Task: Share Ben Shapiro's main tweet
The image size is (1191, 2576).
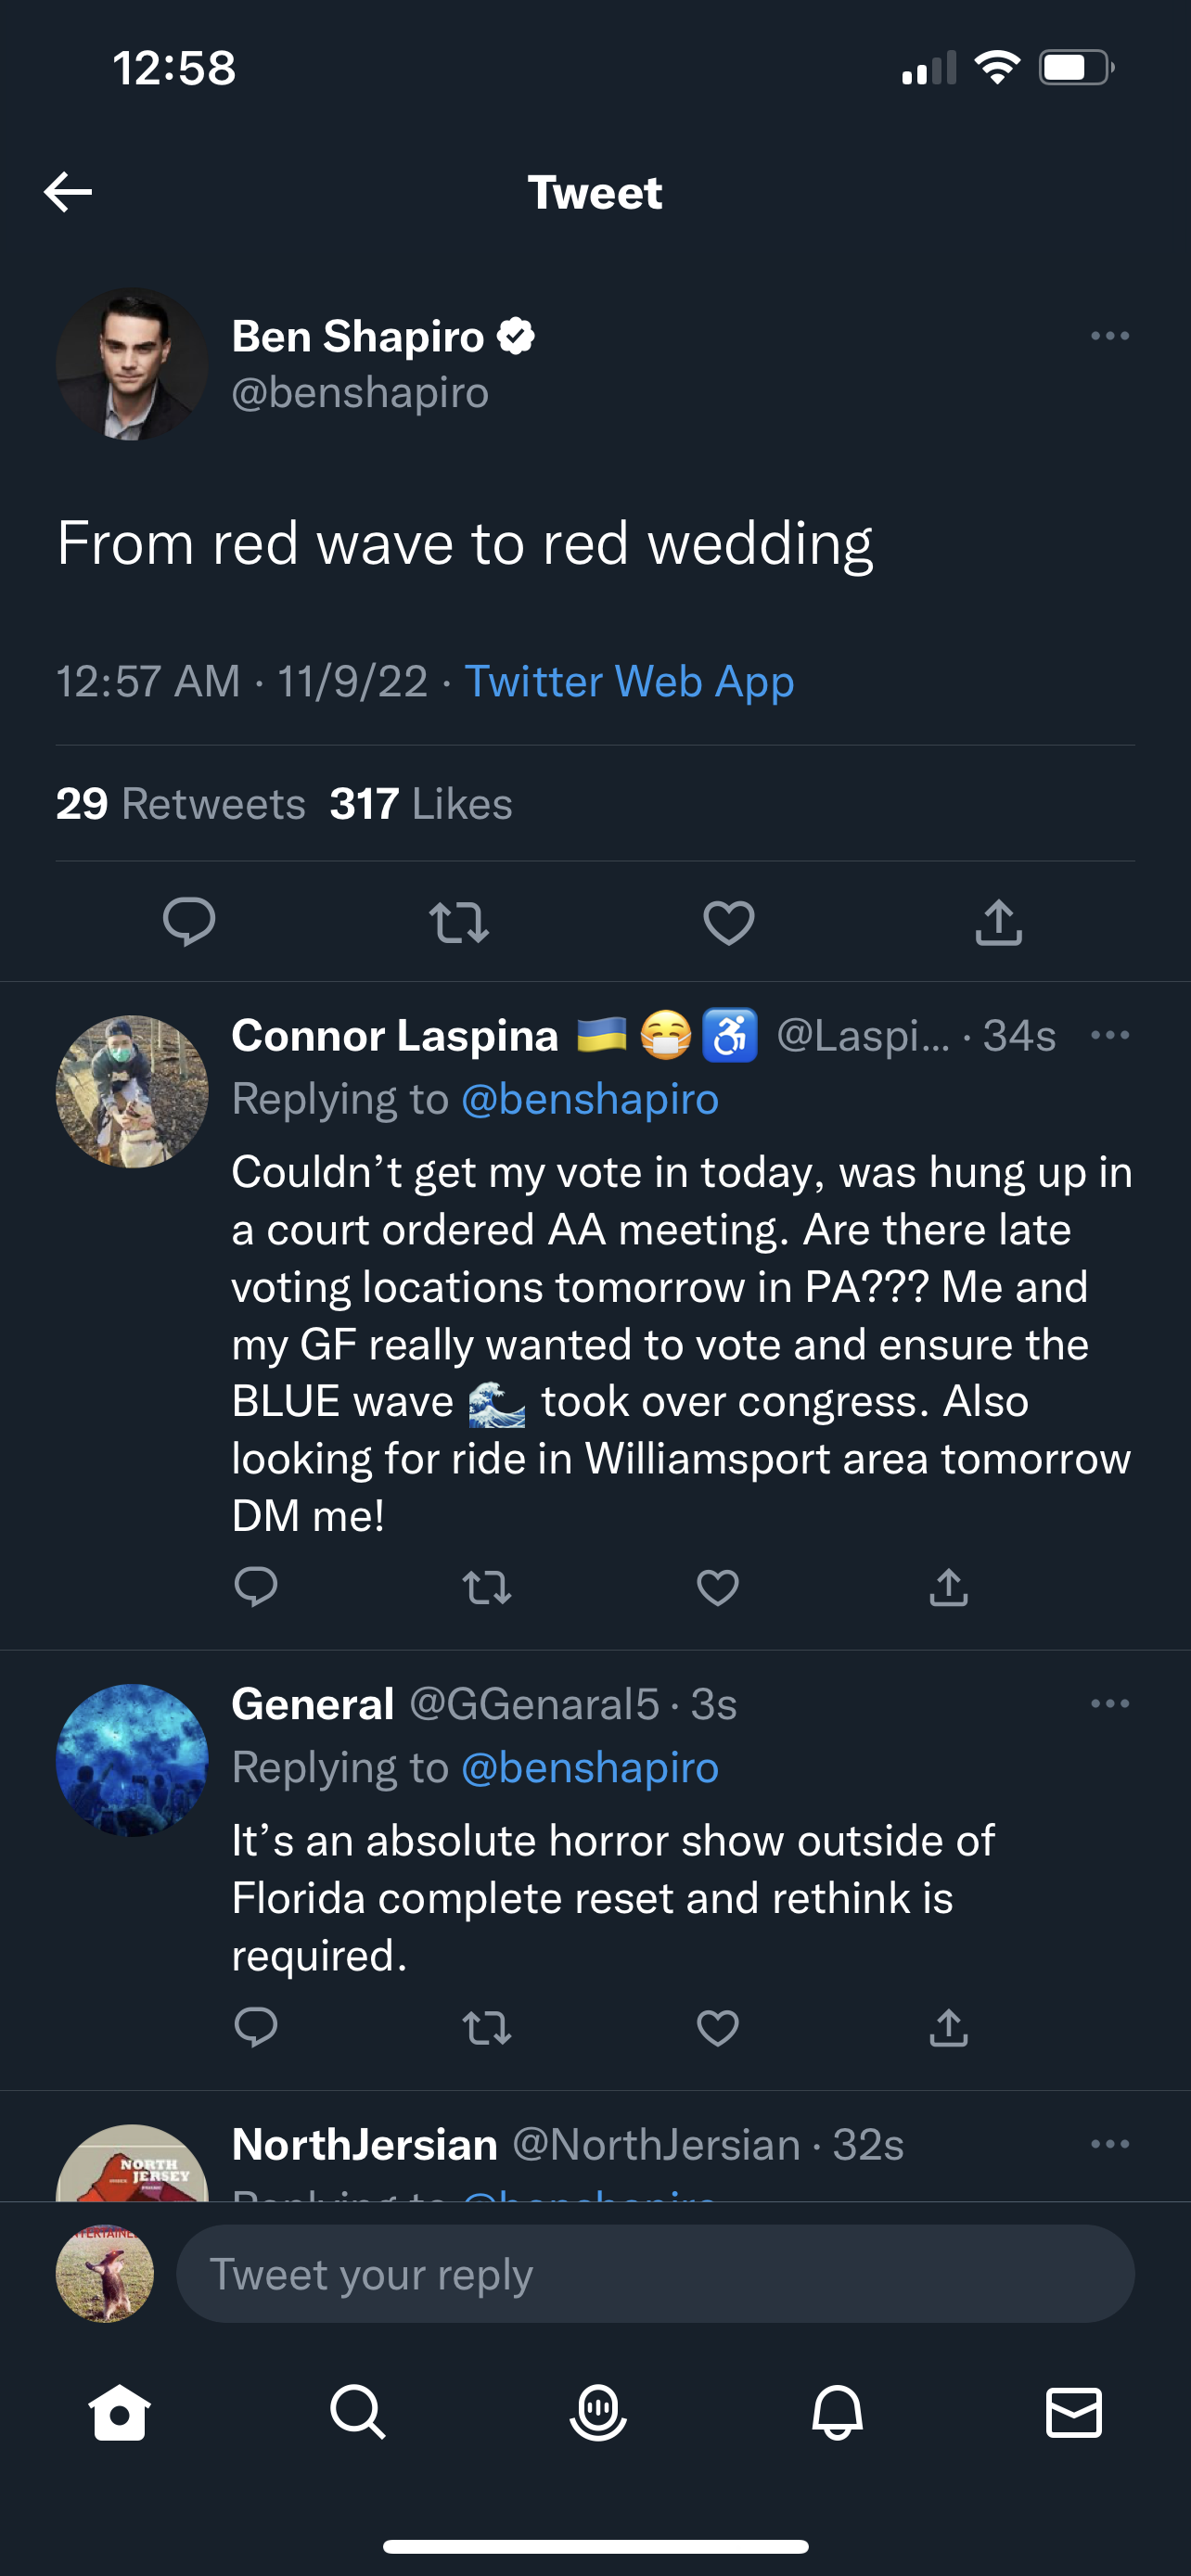Action: click(x=998, y=922)
